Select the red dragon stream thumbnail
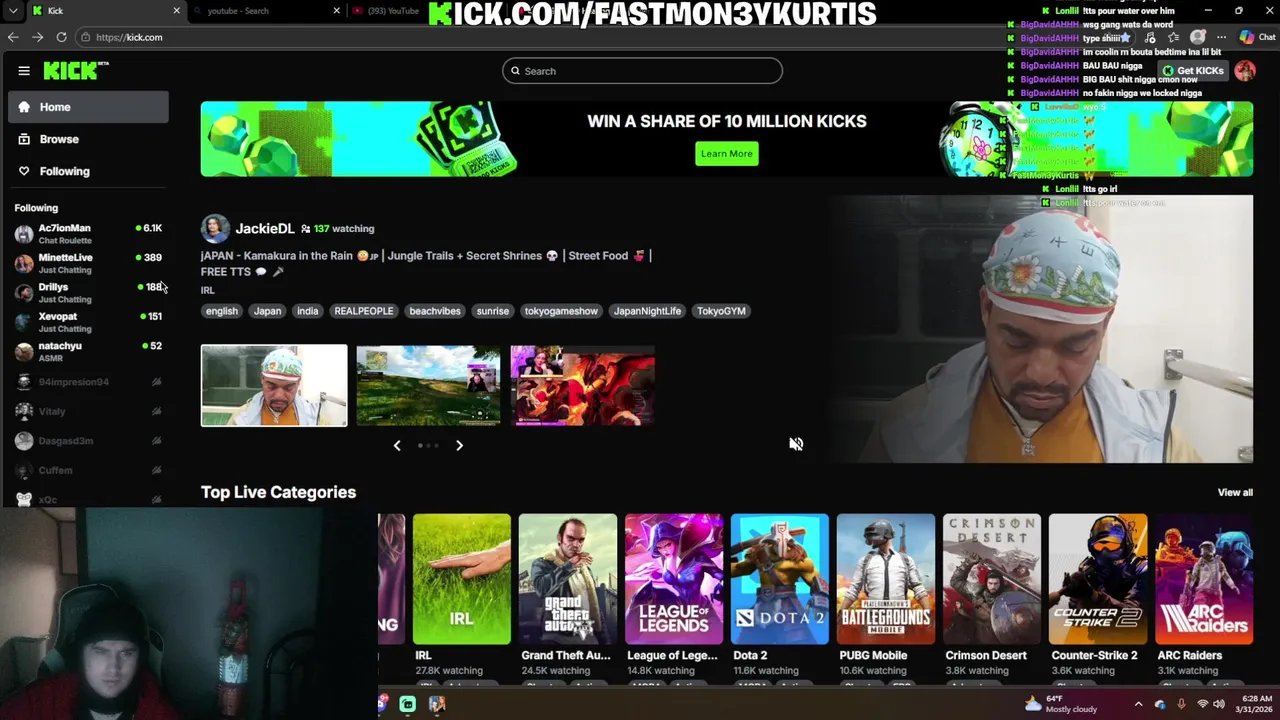This screenshot has width=1280, height=720. pos(583,385)
